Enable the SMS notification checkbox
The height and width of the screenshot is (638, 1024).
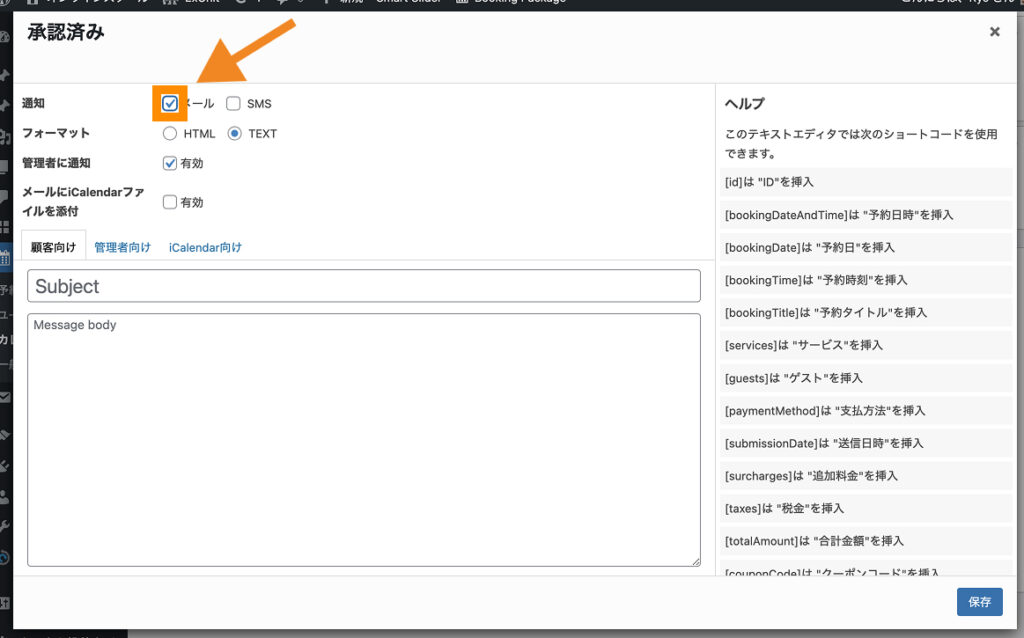[233, 103]
